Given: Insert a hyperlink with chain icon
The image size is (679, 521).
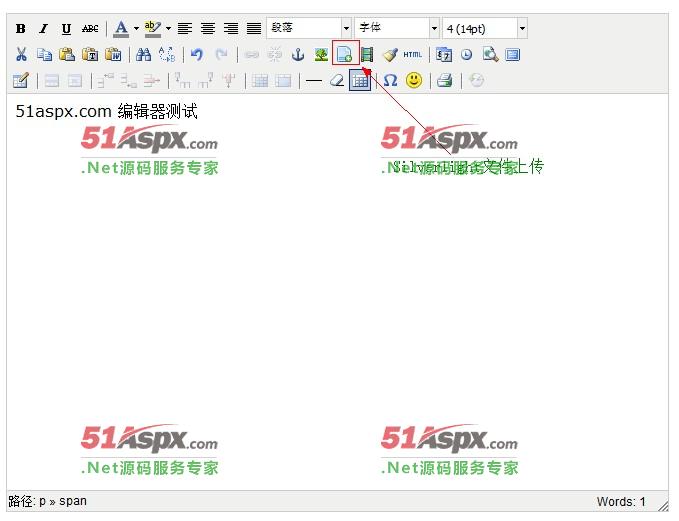Looking at the screenshot, I should pyautogui.click(x=252, y=55).
